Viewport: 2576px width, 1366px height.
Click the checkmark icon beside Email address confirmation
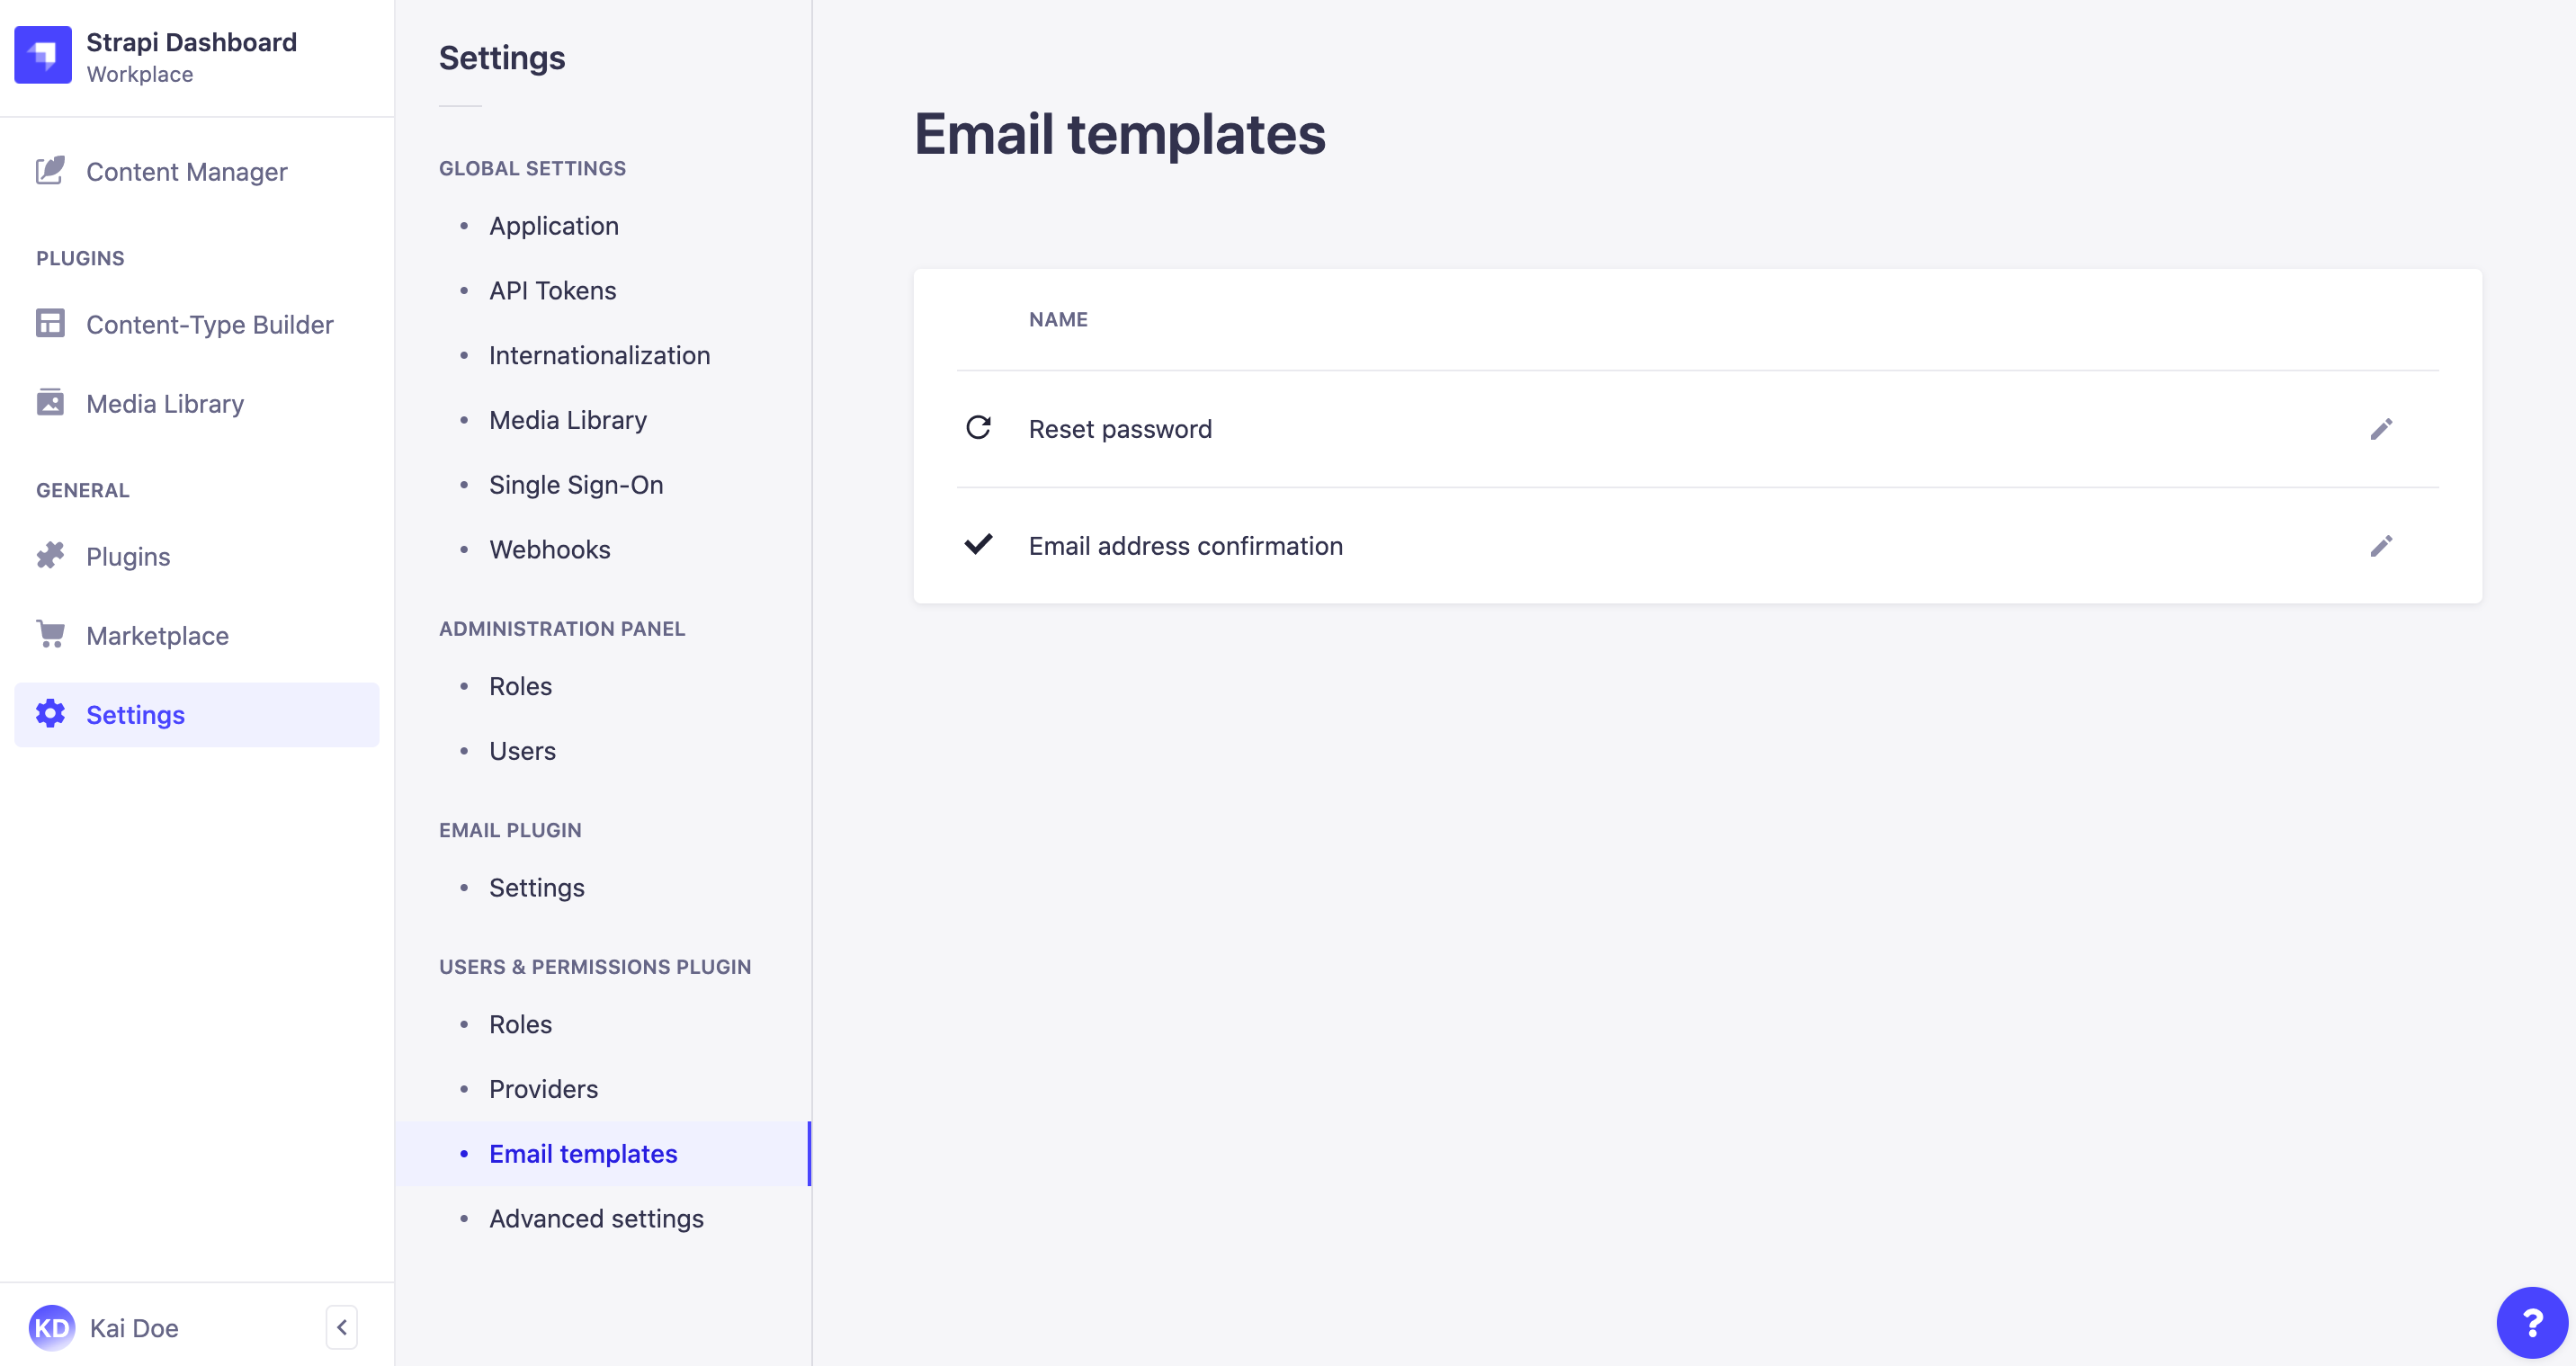tap(978, 545)
